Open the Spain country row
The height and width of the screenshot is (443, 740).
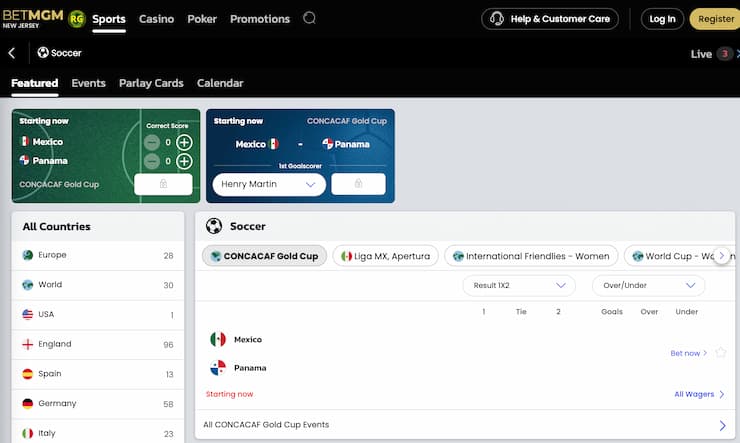tap(98, 374)
